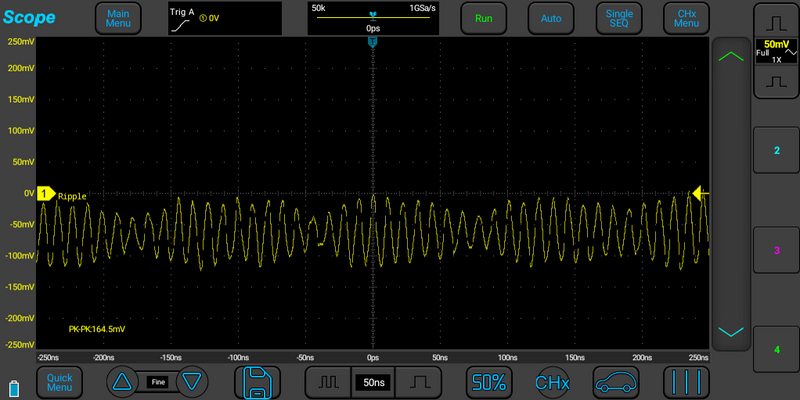Screen dimensions: 800x400
Task: Increase the timebase with the single pulse icon
Action: tap(418, 382)
